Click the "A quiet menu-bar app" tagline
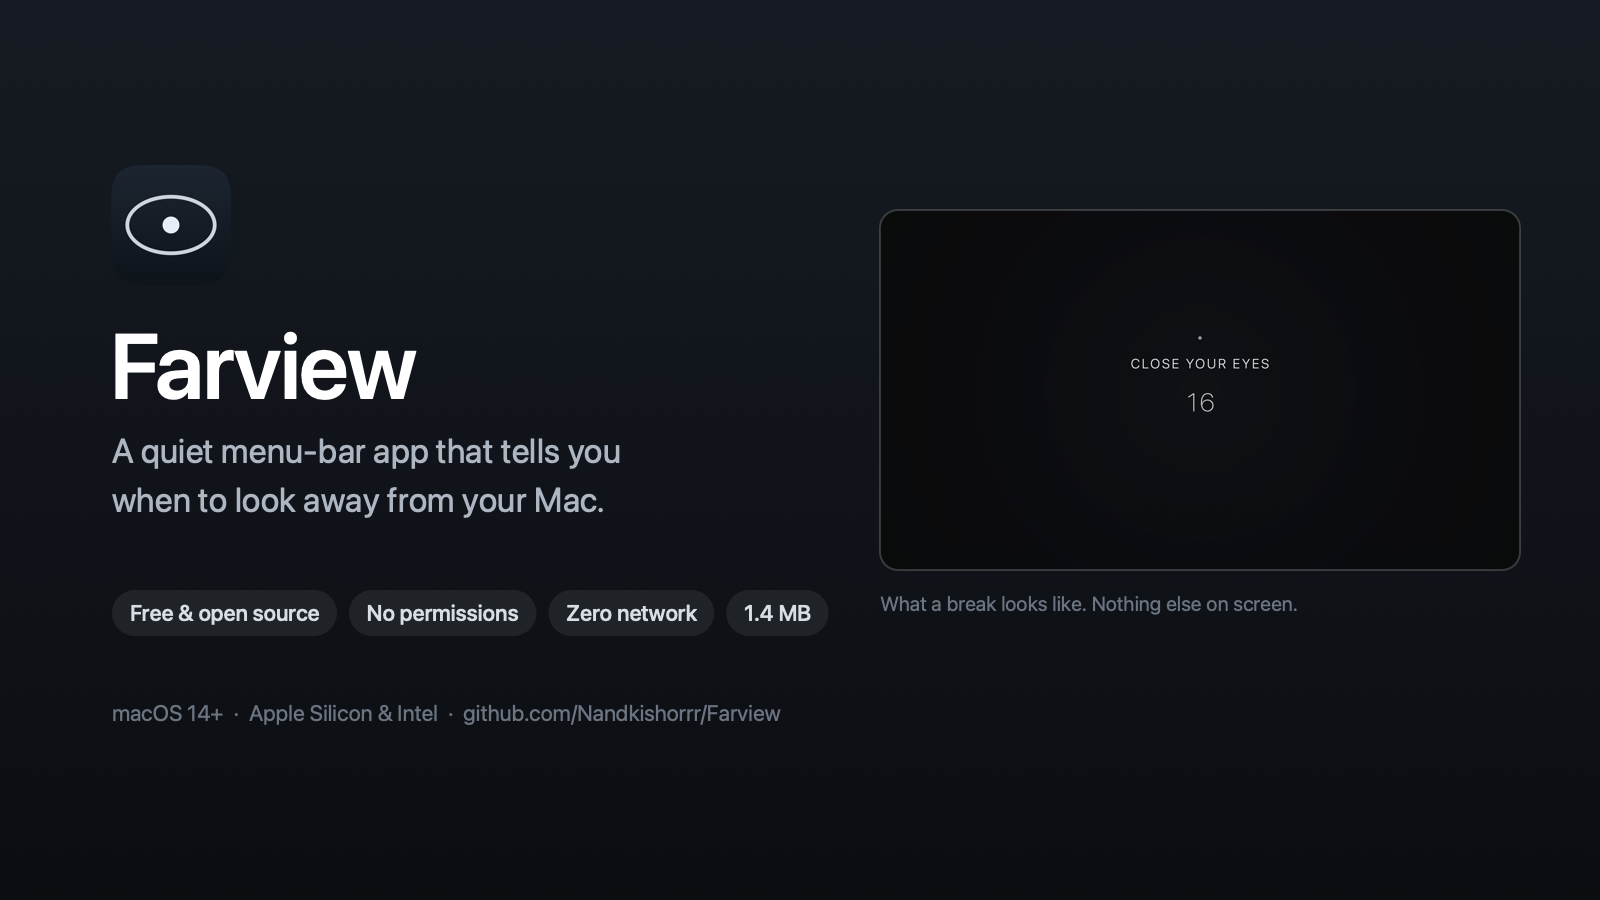This screenshot has height=900, width=1600. (x=366, y=476)
